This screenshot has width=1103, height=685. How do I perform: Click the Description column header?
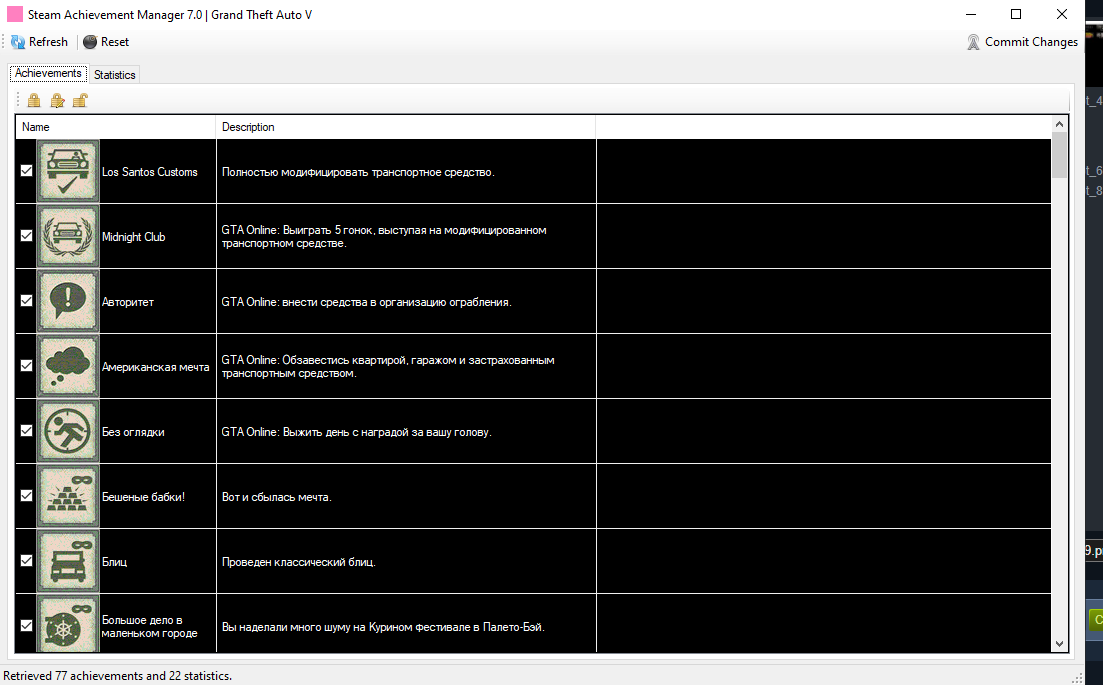click(406, 127)
